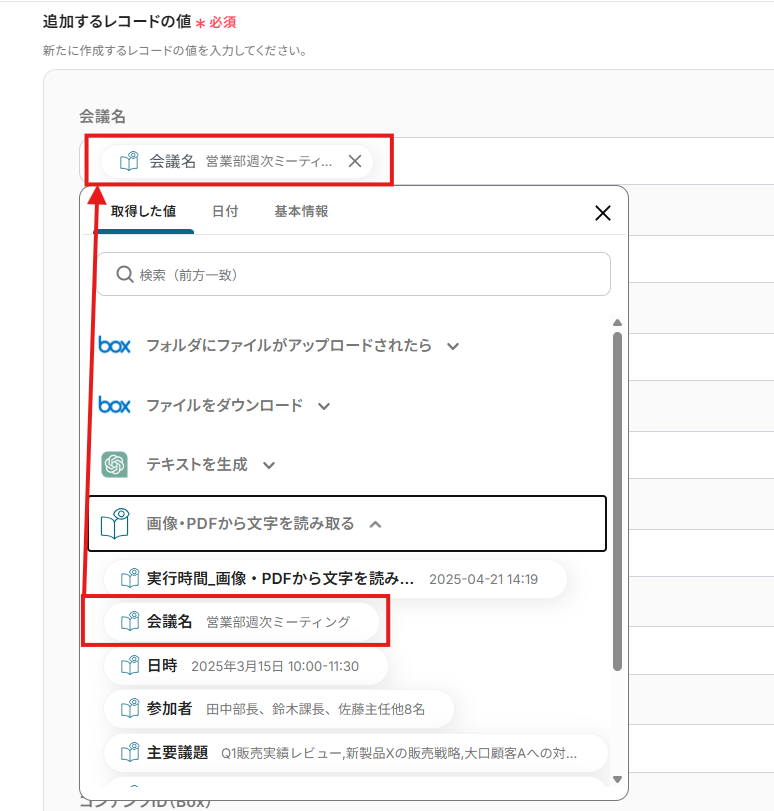Screen dimensions: 774x811
Task: Click scrollbar up arrow in the value list
Action: [617, 323]
